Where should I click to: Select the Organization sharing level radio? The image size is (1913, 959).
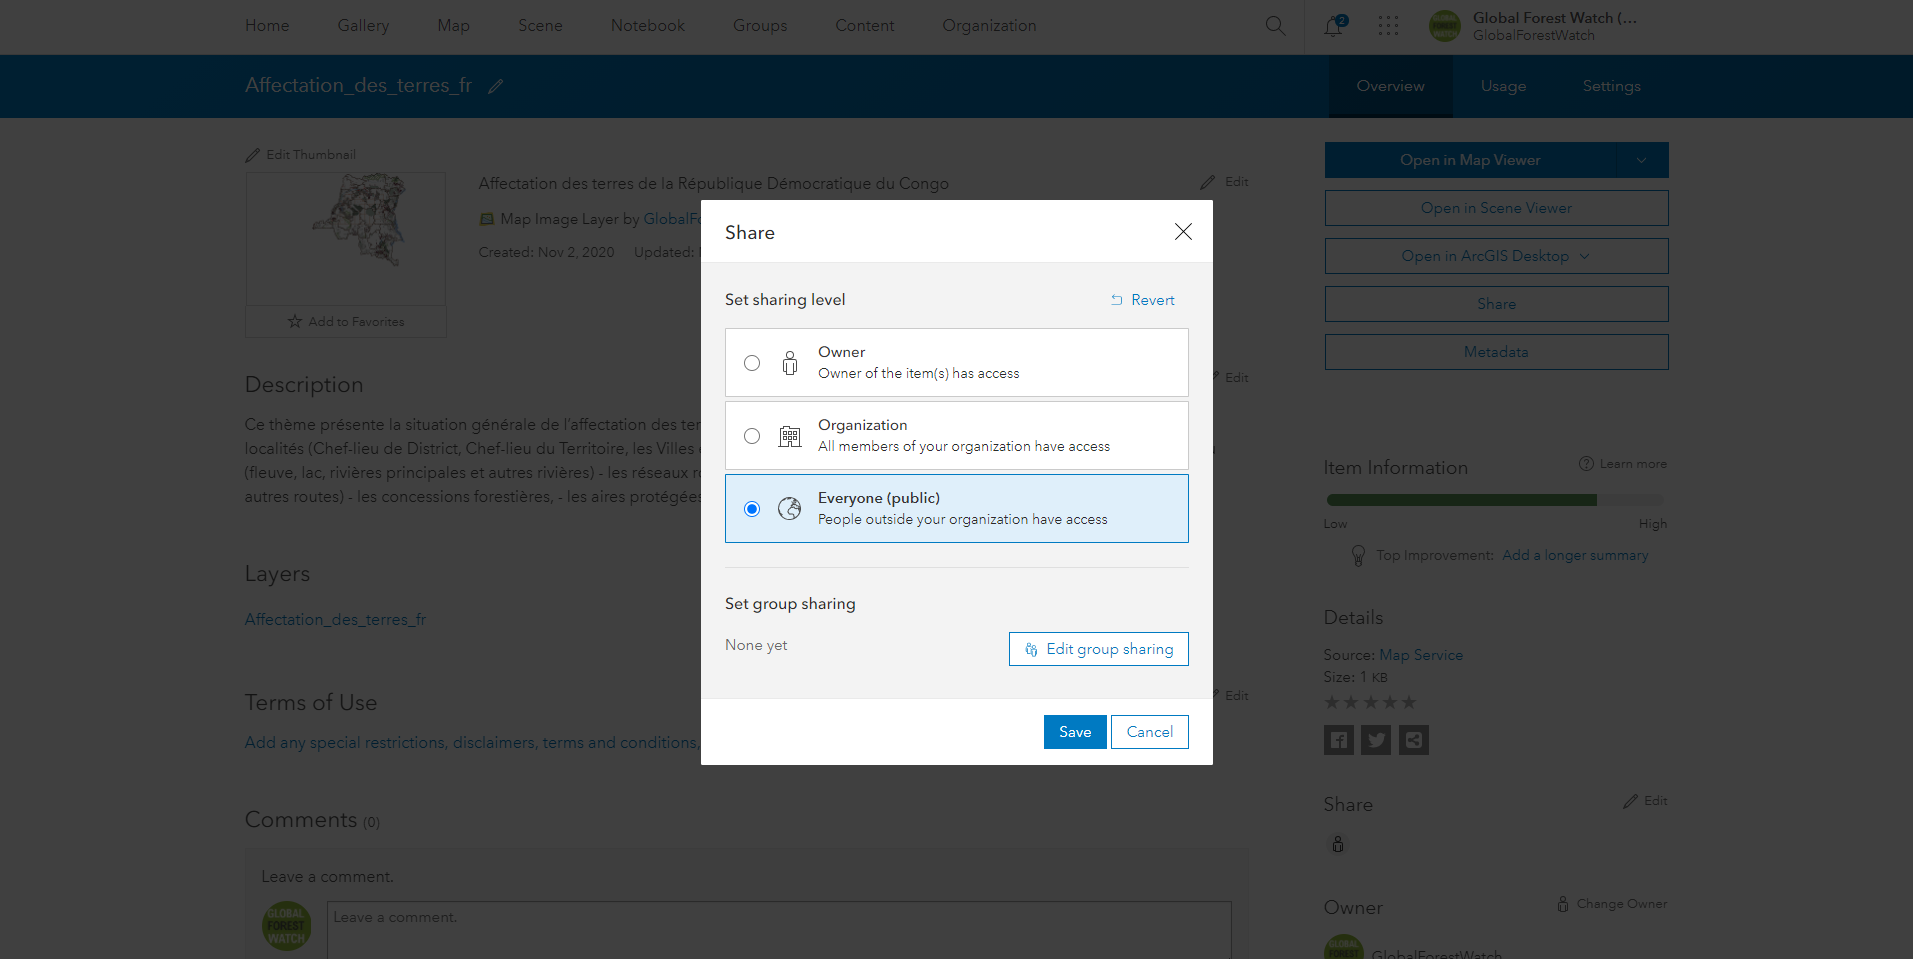click(752, 436)
